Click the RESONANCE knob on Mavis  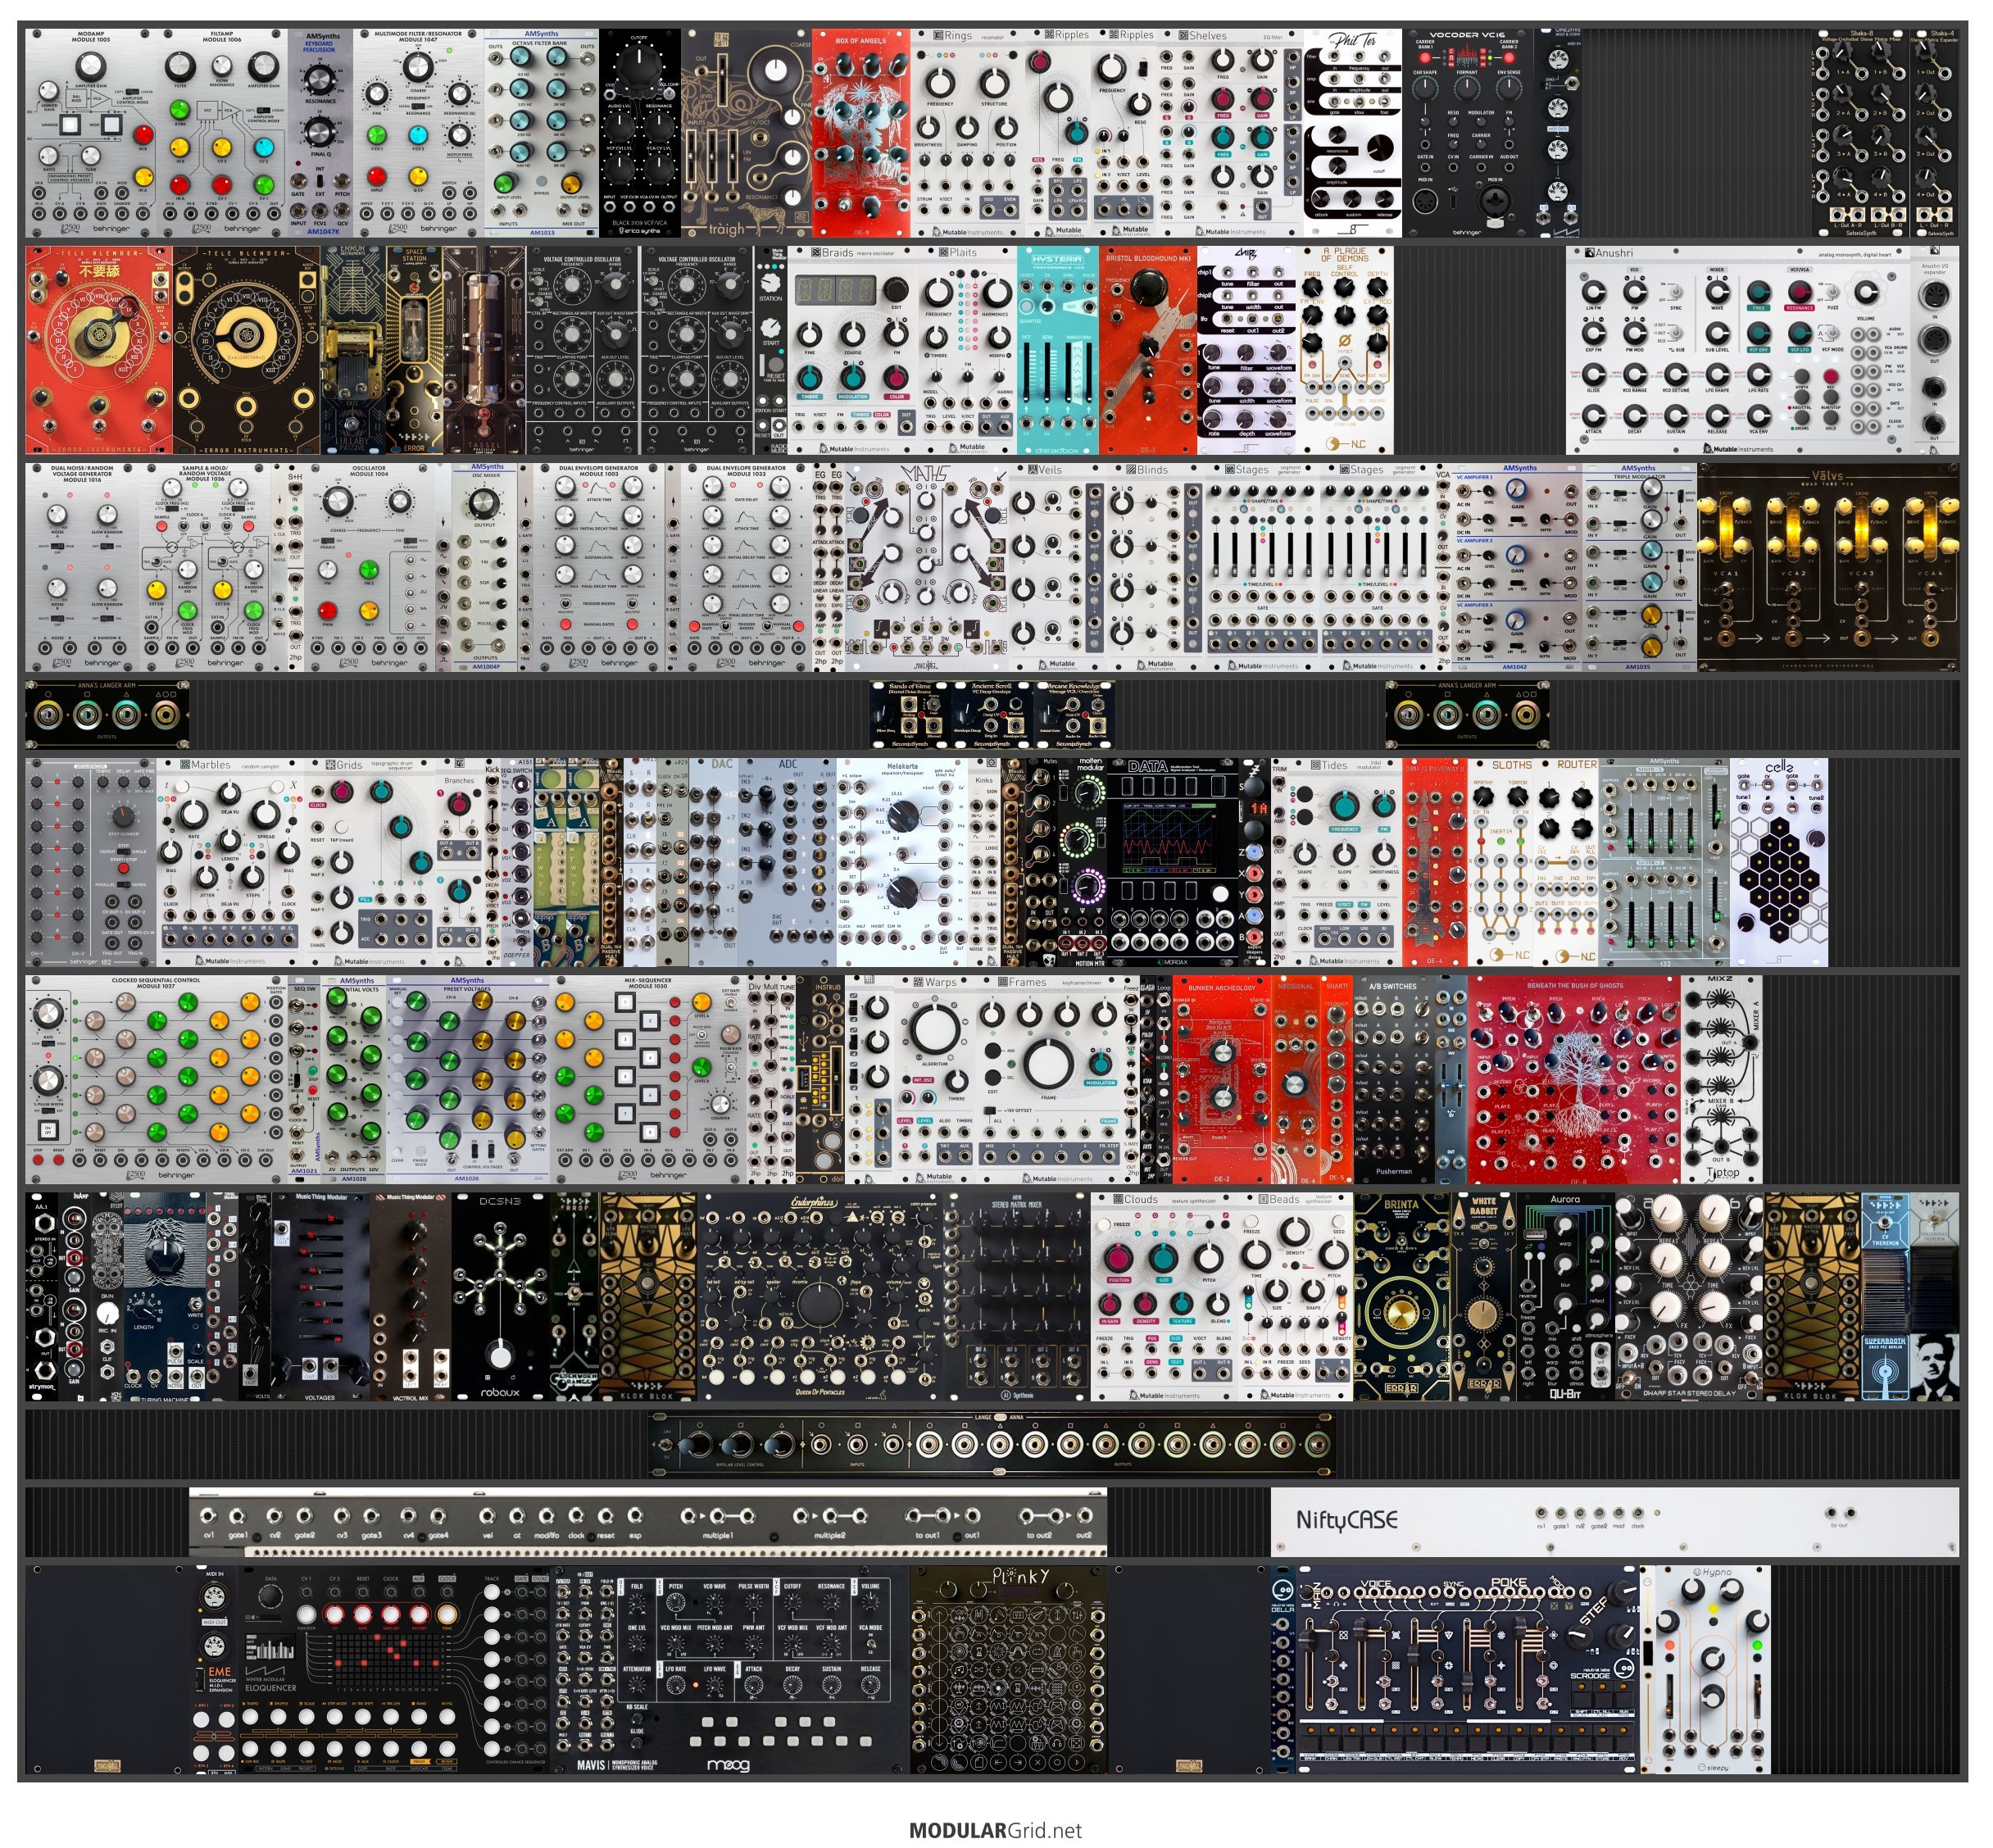coord(831,1603)
